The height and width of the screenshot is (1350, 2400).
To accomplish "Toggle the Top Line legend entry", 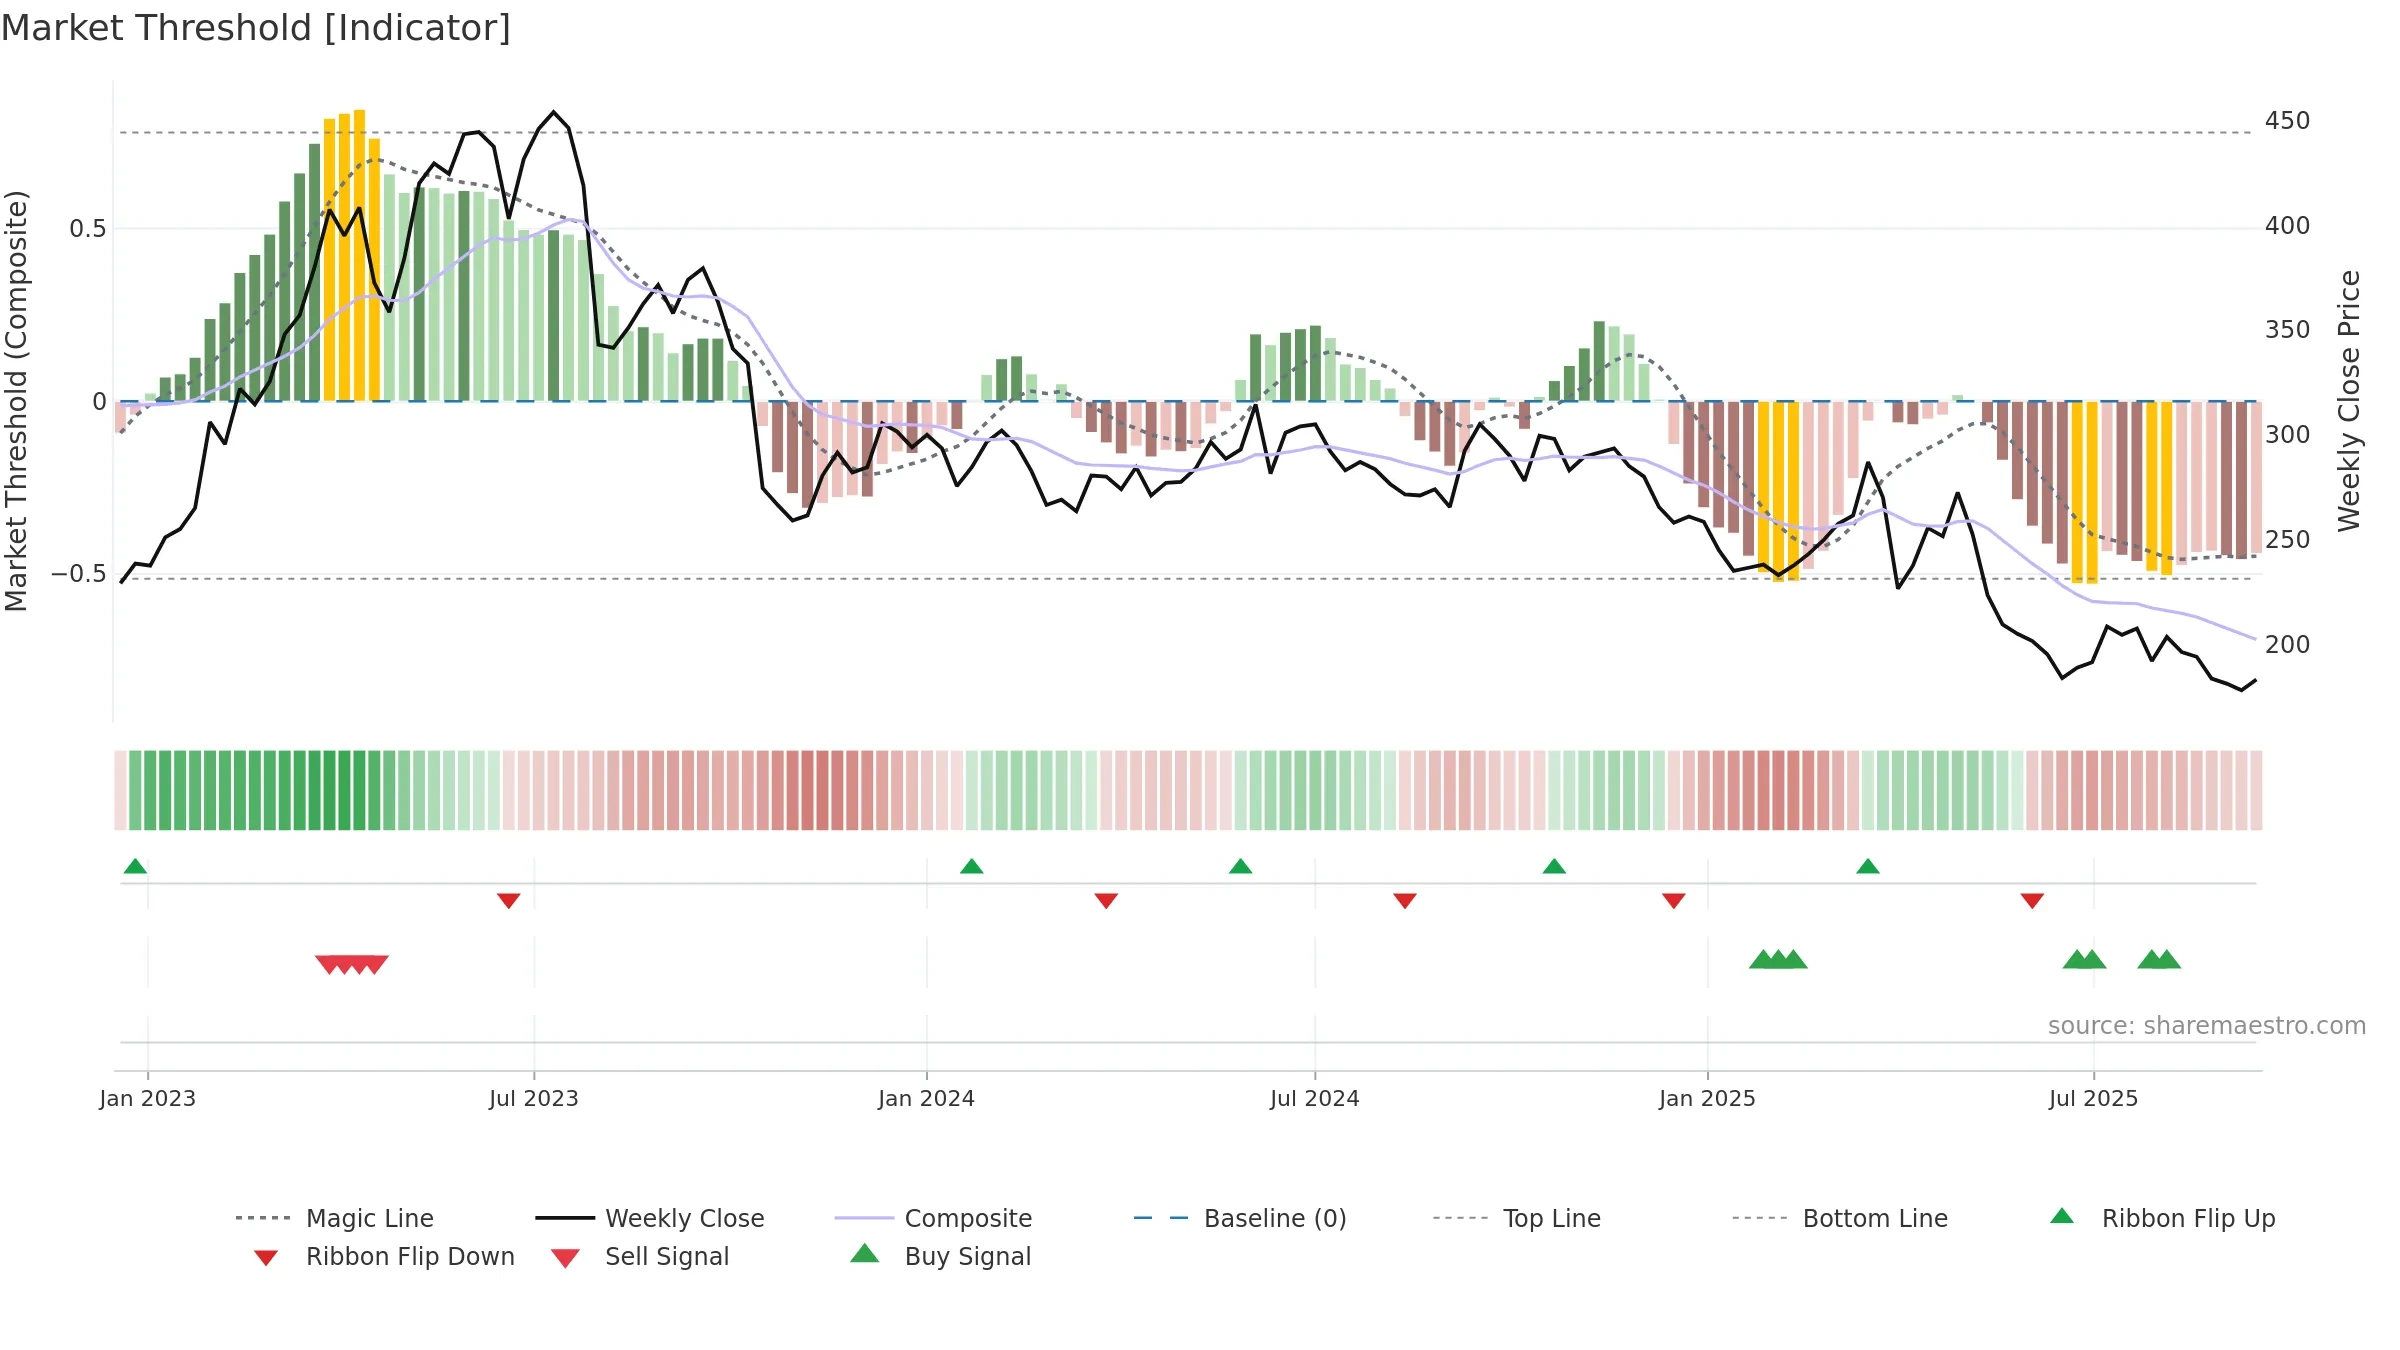I will (1516, 1218).
